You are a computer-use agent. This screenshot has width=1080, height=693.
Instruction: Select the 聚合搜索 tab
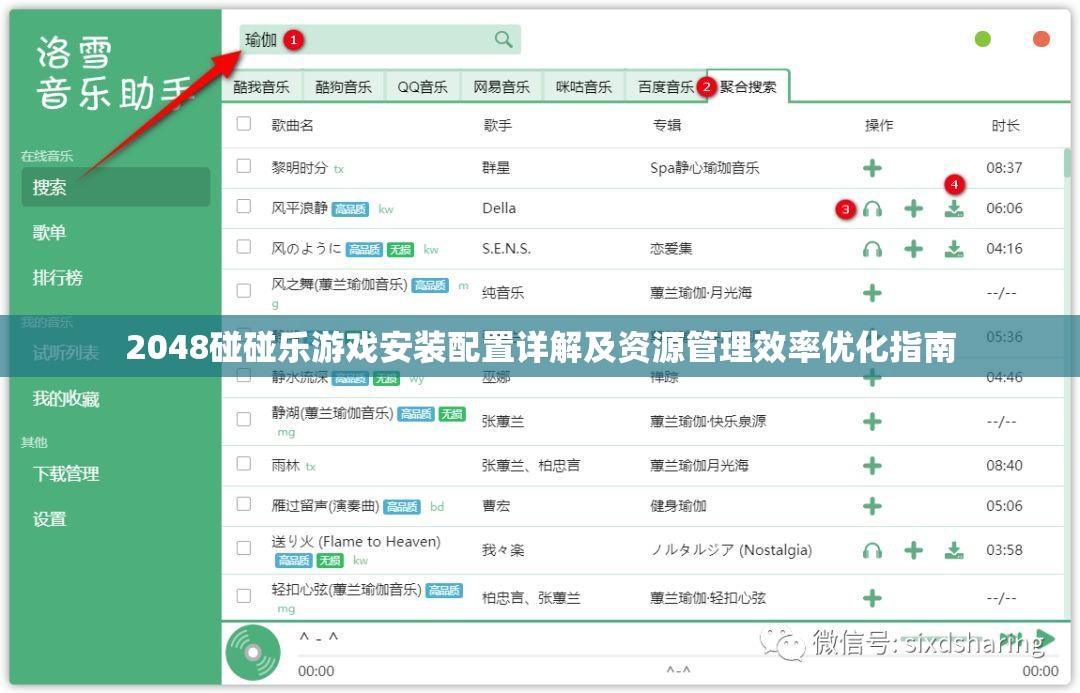click(x=748, y=87)
